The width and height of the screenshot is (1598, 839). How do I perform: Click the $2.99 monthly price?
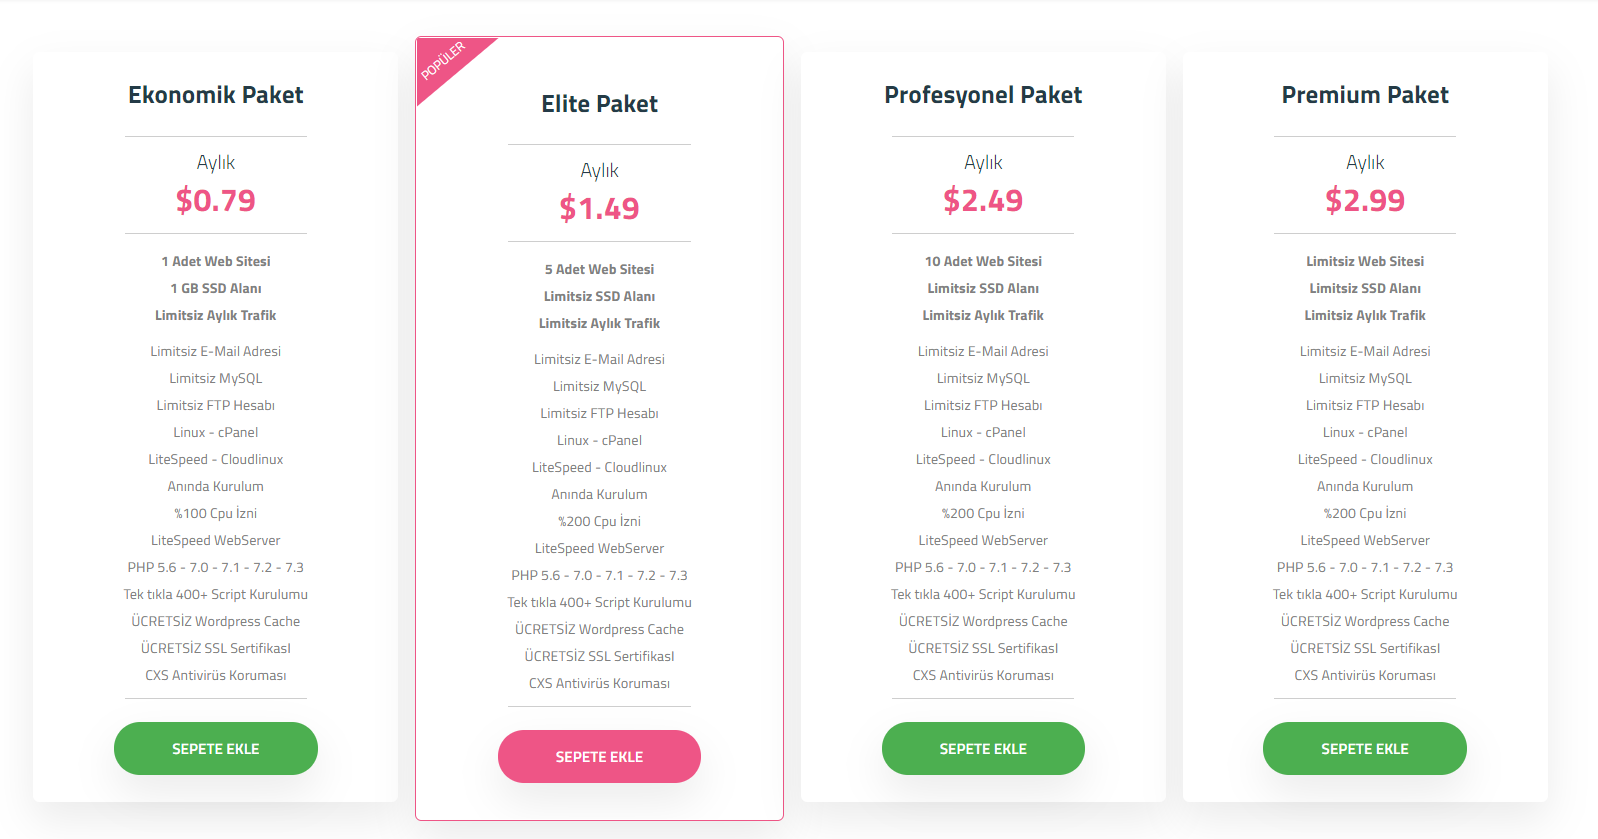(1365, 200)
